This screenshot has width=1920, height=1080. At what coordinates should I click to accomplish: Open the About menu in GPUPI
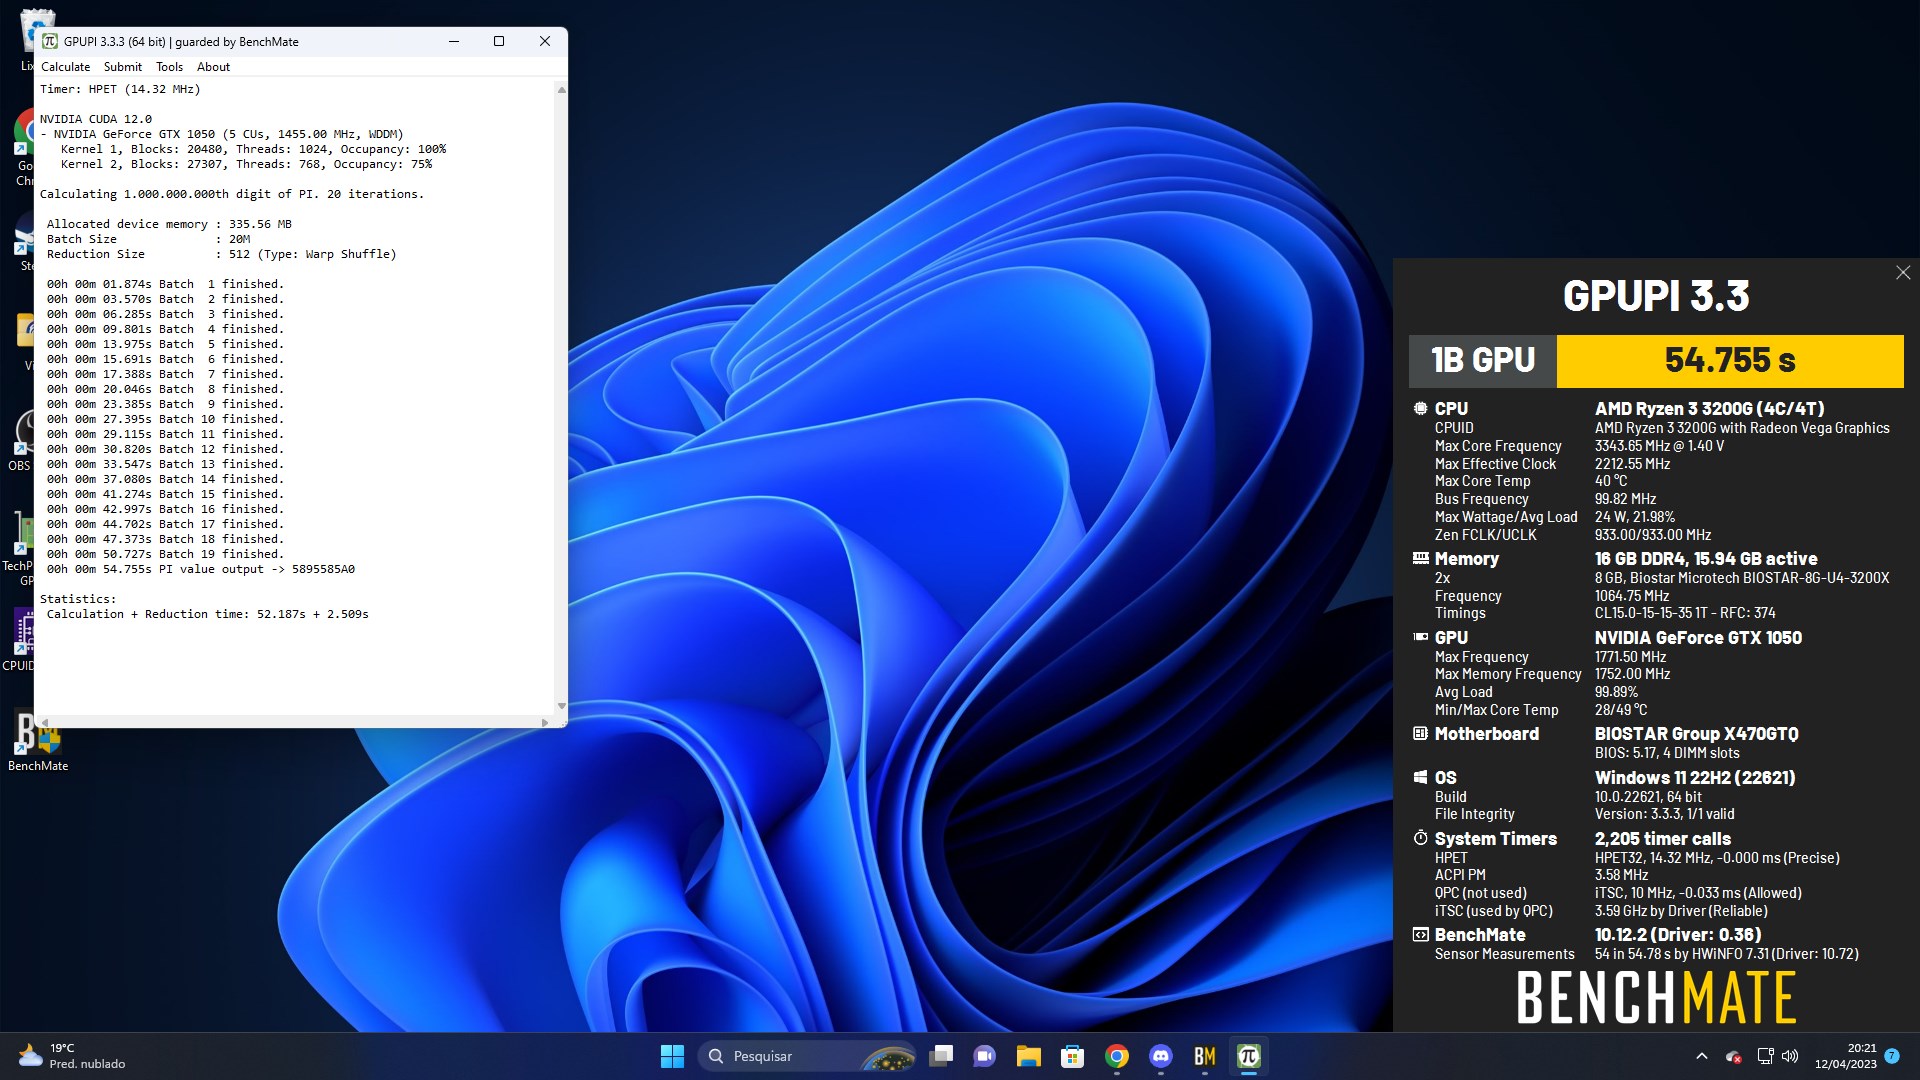pyautogui.click(x=213, y=67)
